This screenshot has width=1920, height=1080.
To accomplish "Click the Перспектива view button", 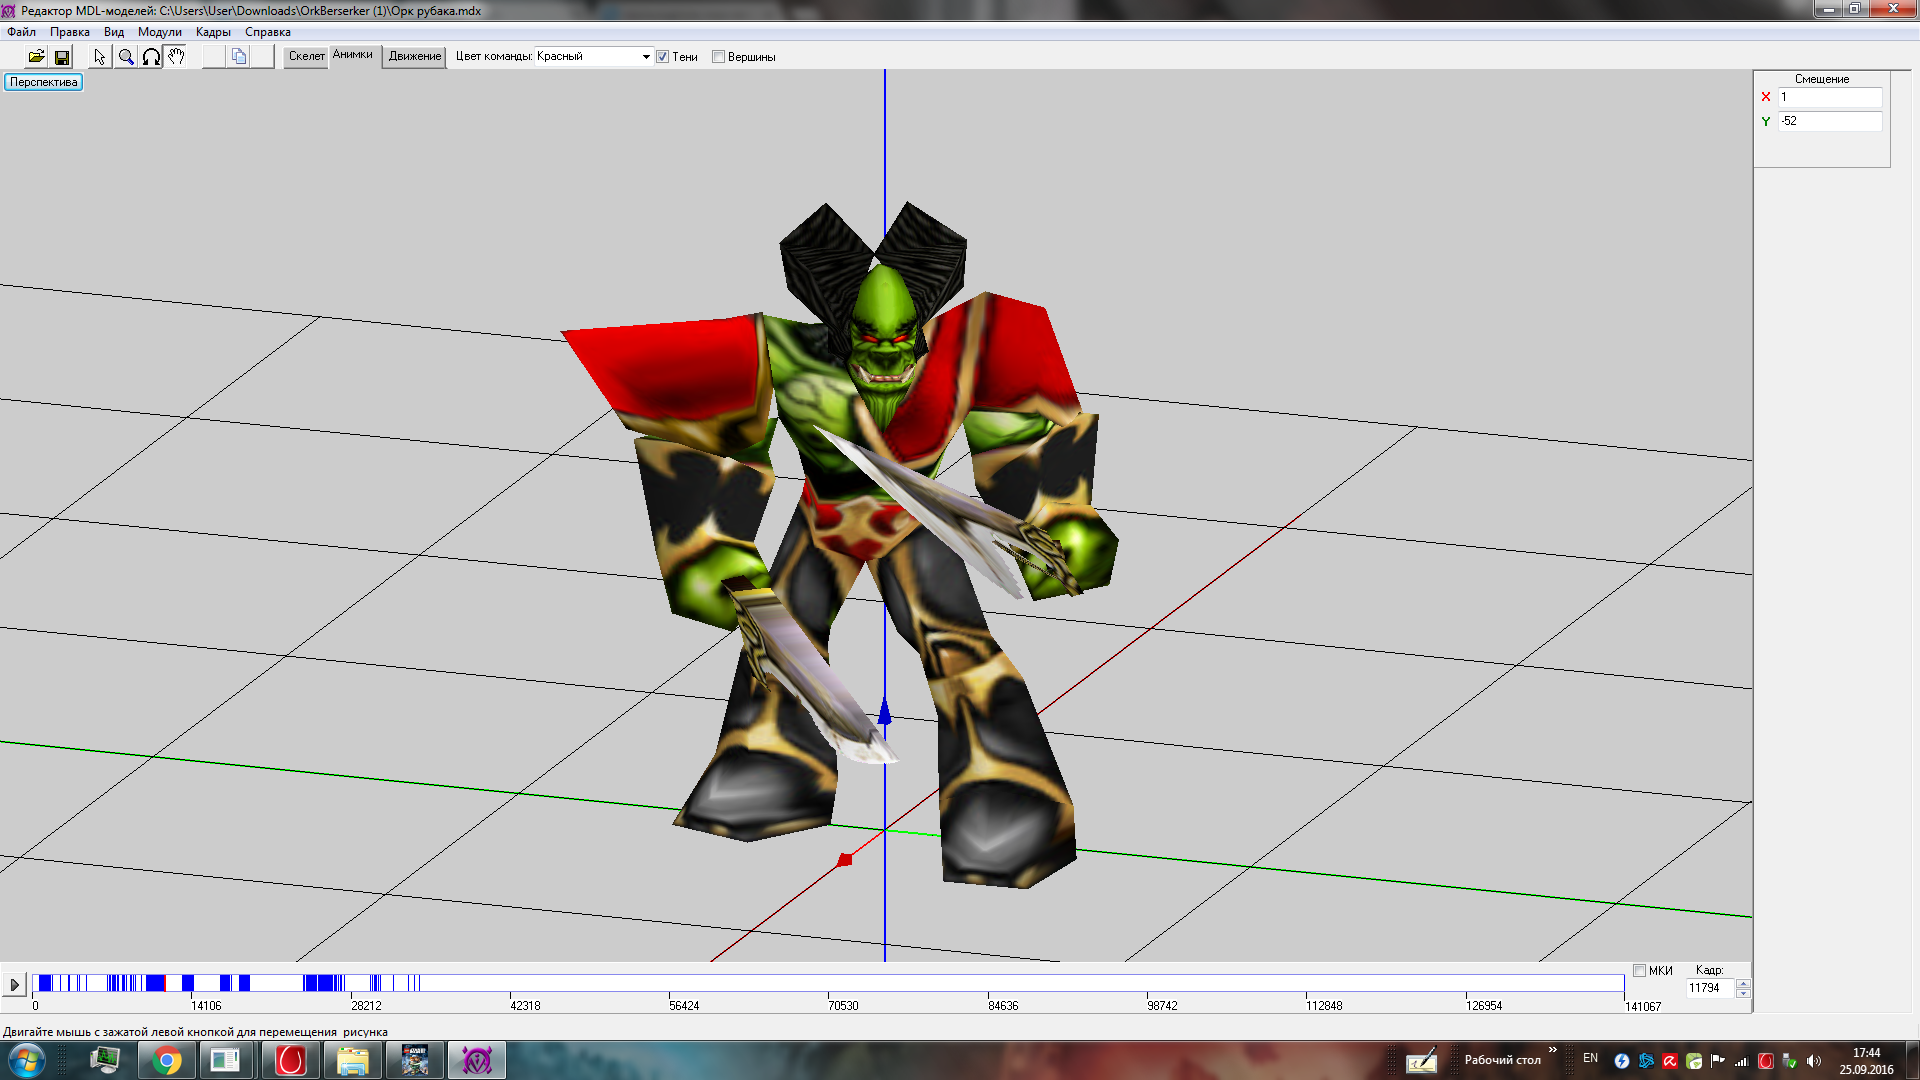I will [43, 82].
